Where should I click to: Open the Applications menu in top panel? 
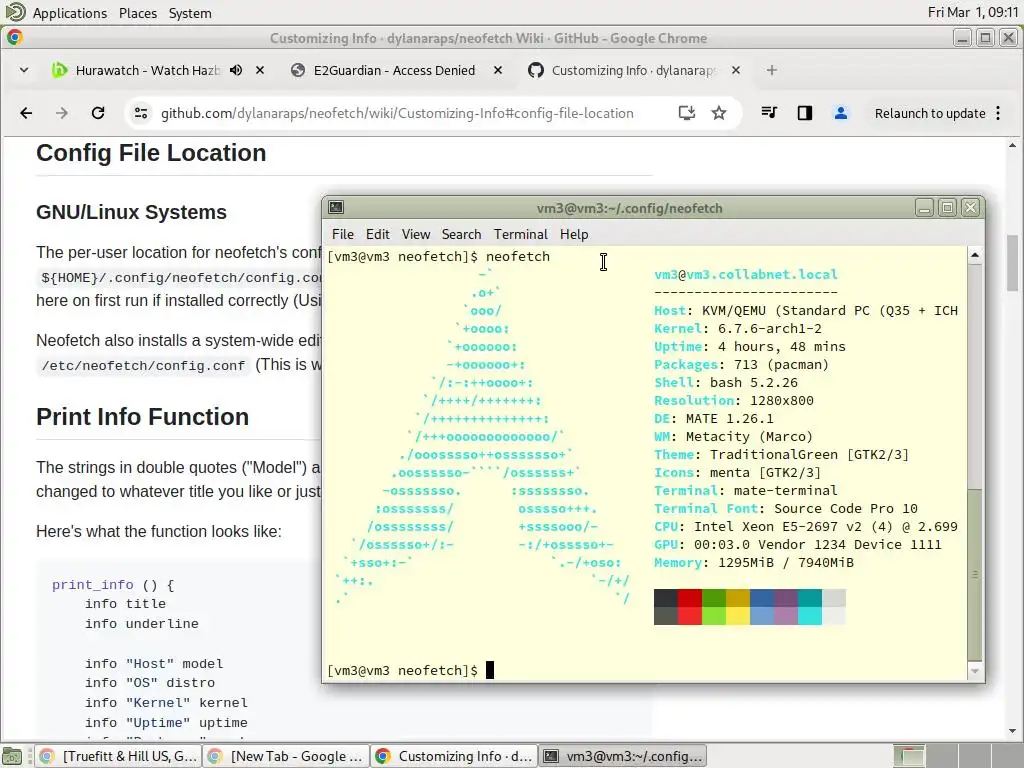point(70,13)
